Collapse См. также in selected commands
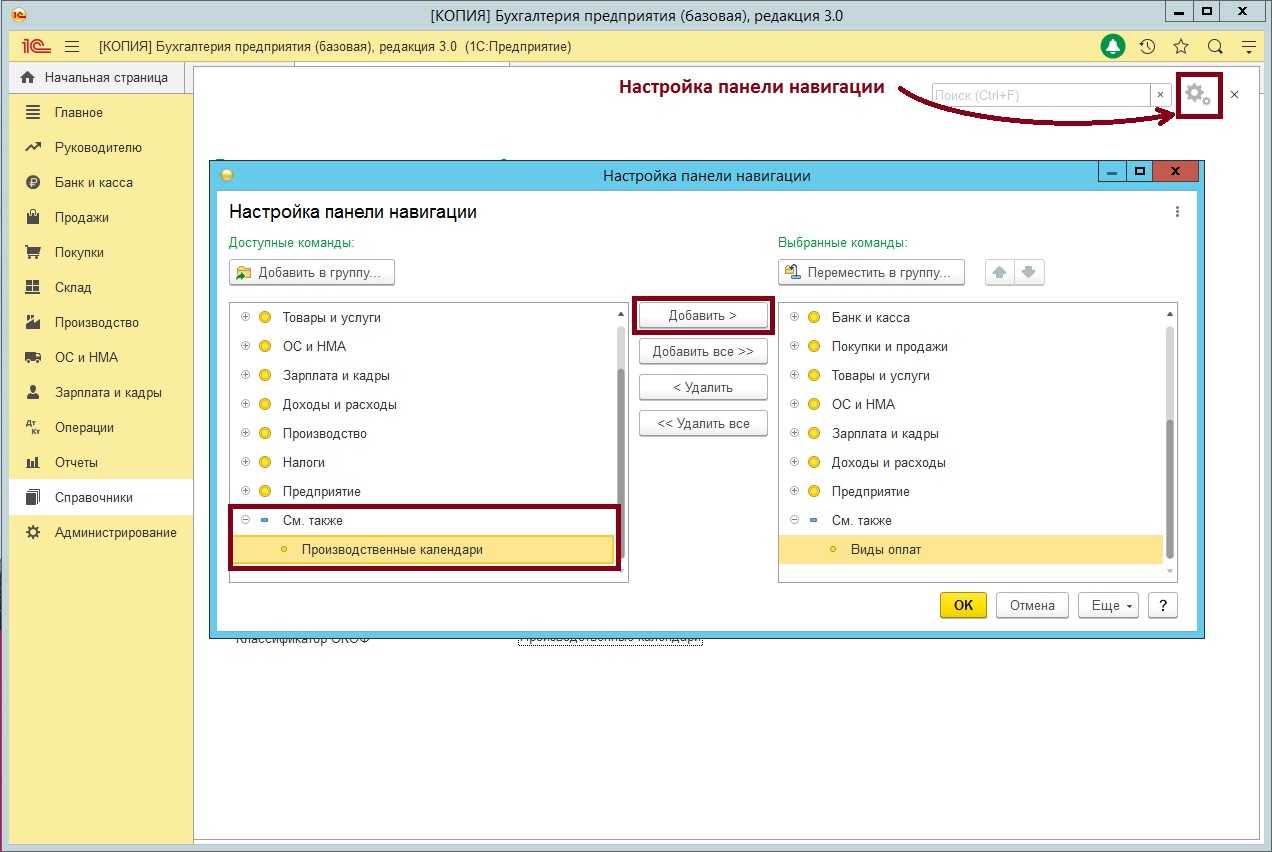Screen dimensions: 1272x852 795,520
